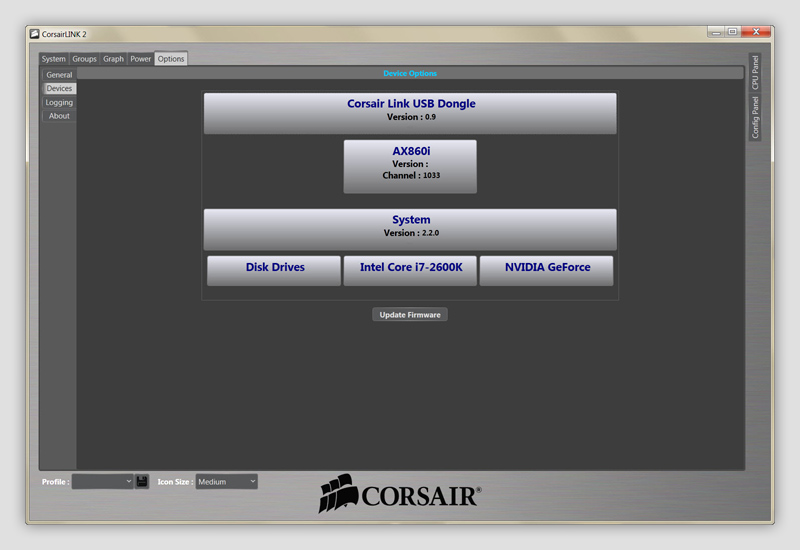Open the About options section
This screenshot has height=550, width=800.
59,116
